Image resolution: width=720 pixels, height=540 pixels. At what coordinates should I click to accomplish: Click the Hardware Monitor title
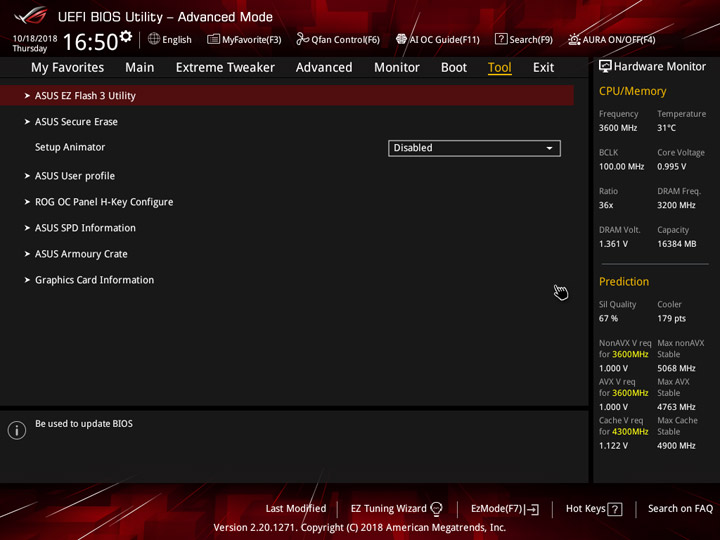point(660,67)
